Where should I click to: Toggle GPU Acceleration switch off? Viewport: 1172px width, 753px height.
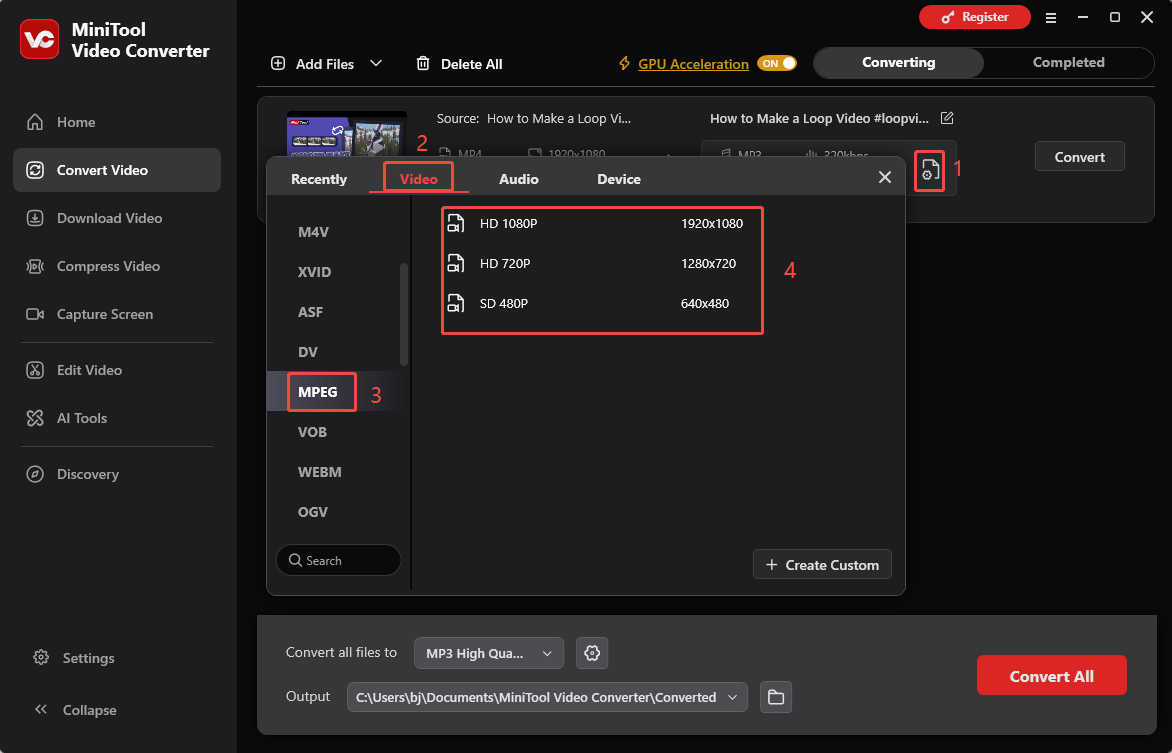(777, 64)
